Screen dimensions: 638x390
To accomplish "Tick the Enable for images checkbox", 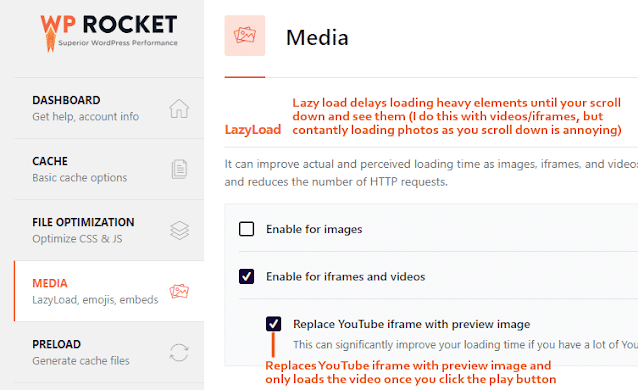I will (247, 229).
